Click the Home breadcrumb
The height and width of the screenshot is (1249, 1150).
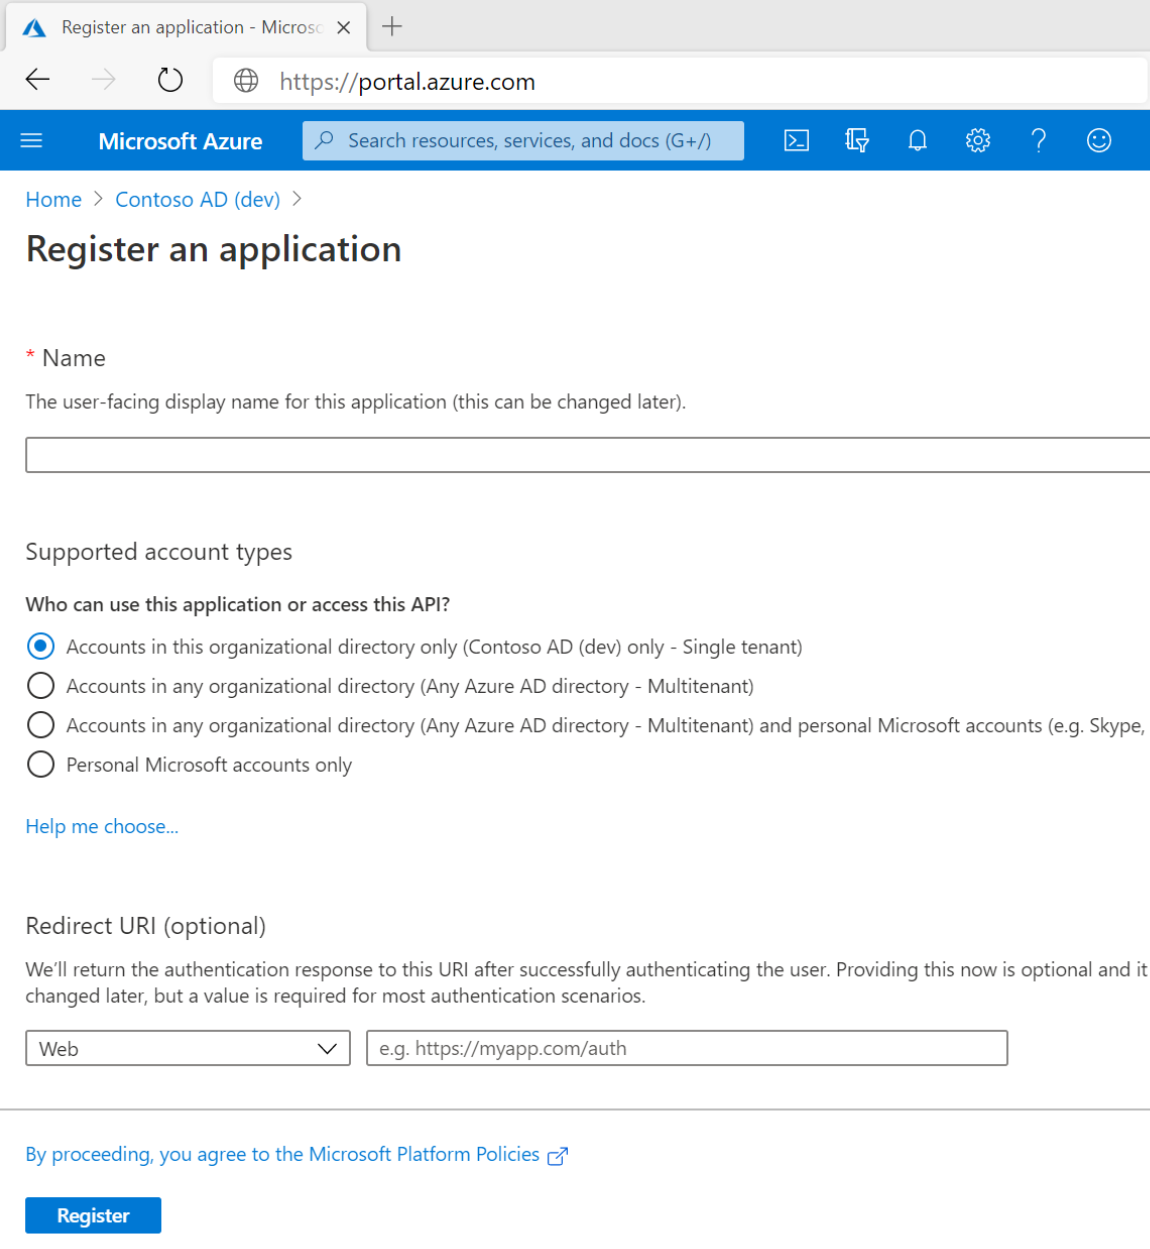(x=53, y=200)
